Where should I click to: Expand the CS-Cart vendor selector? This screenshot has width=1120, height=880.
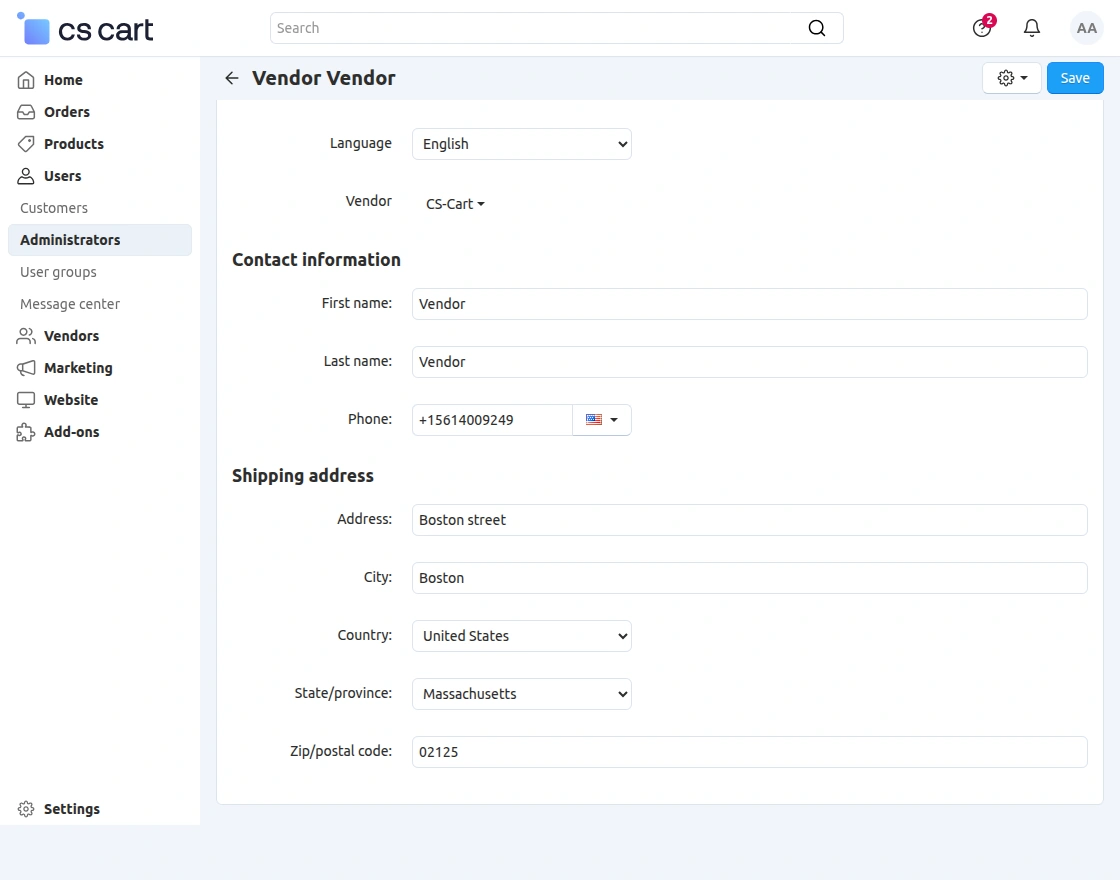coord(454,203)
